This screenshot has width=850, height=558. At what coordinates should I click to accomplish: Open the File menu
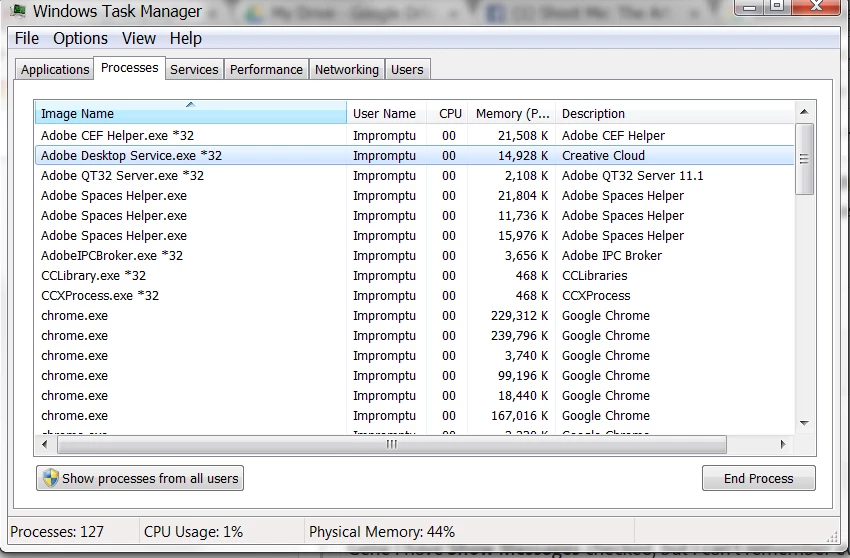coord(27,39)
